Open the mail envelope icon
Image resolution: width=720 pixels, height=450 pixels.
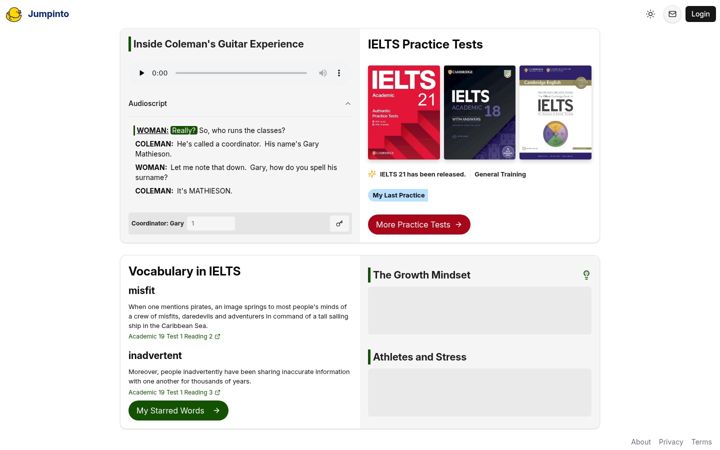pos(672,14)
